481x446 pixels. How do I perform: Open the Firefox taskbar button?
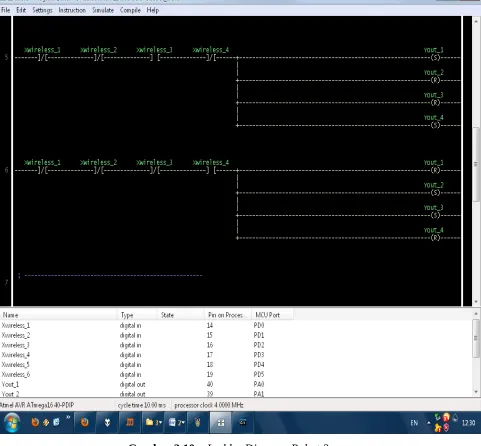[x=85, y=423]
